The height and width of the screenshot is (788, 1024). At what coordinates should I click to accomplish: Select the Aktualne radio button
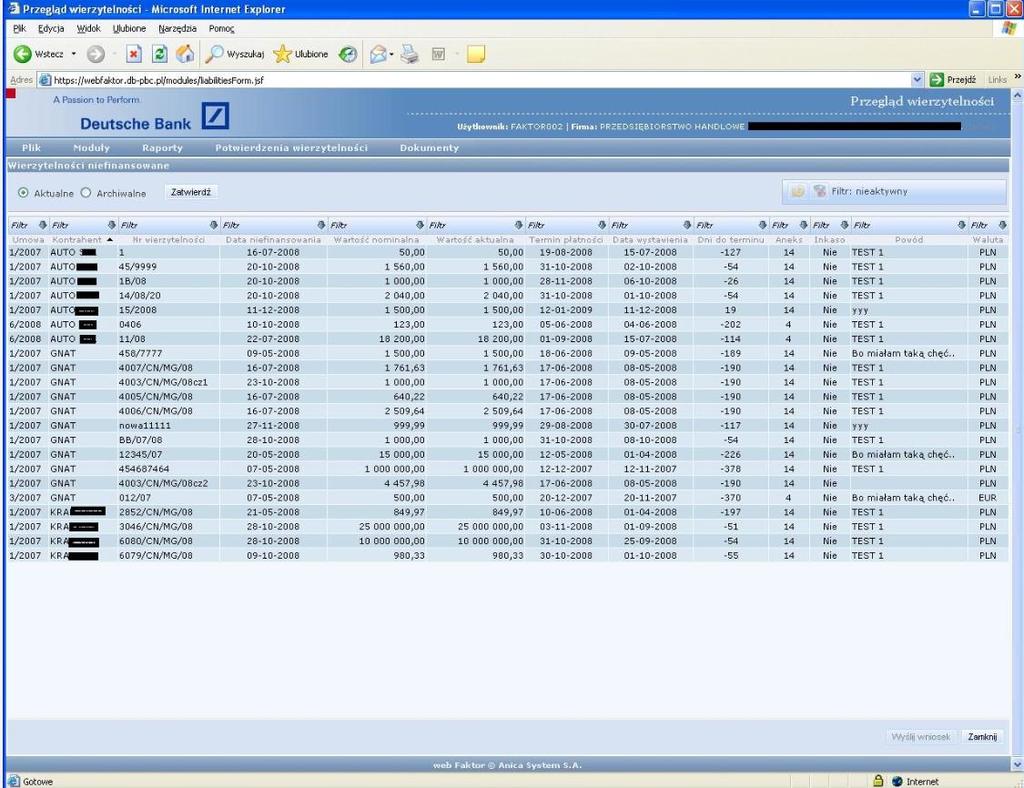click(x=24, y=193)
